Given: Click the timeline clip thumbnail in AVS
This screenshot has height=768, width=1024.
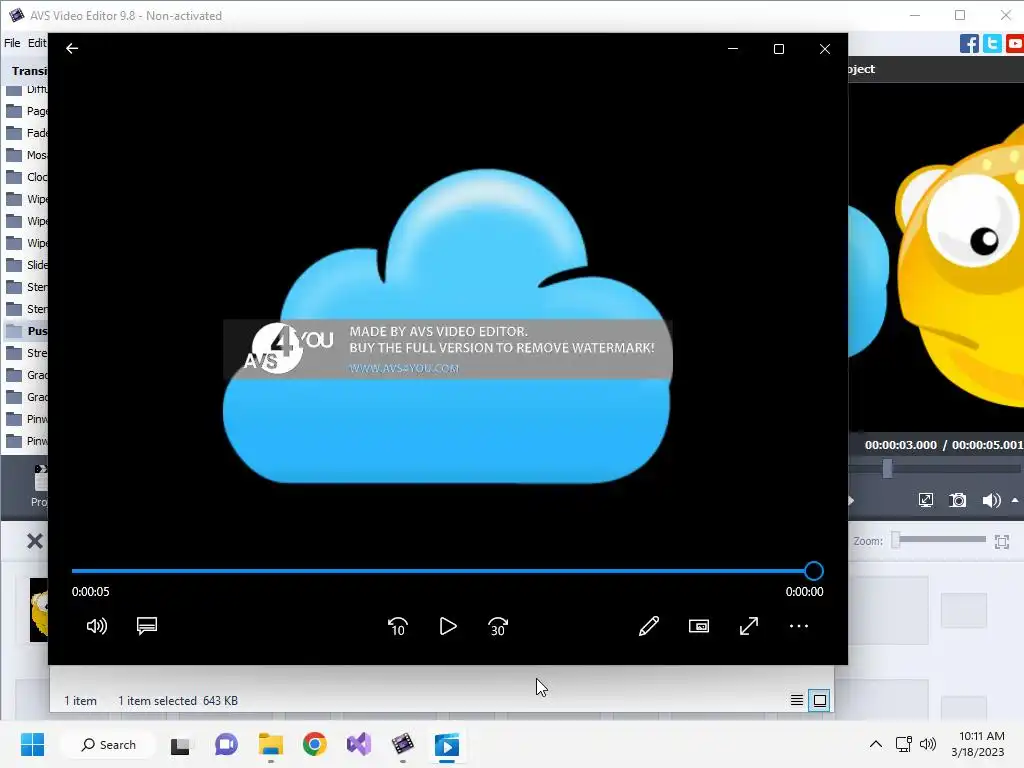Looking at the screenshot, I should click(x=39, y=610).
